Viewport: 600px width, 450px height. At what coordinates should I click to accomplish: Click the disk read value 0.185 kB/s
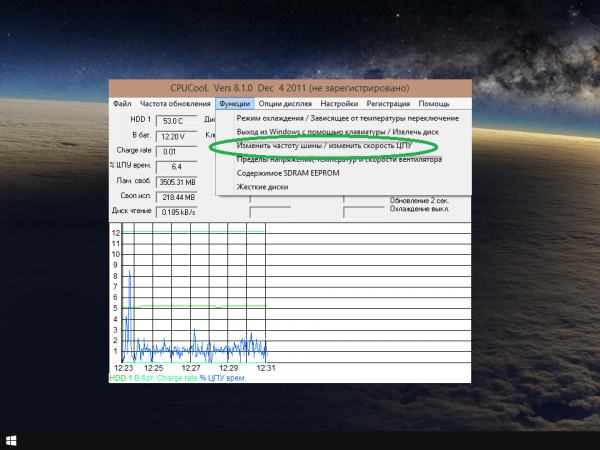(176, 212)
